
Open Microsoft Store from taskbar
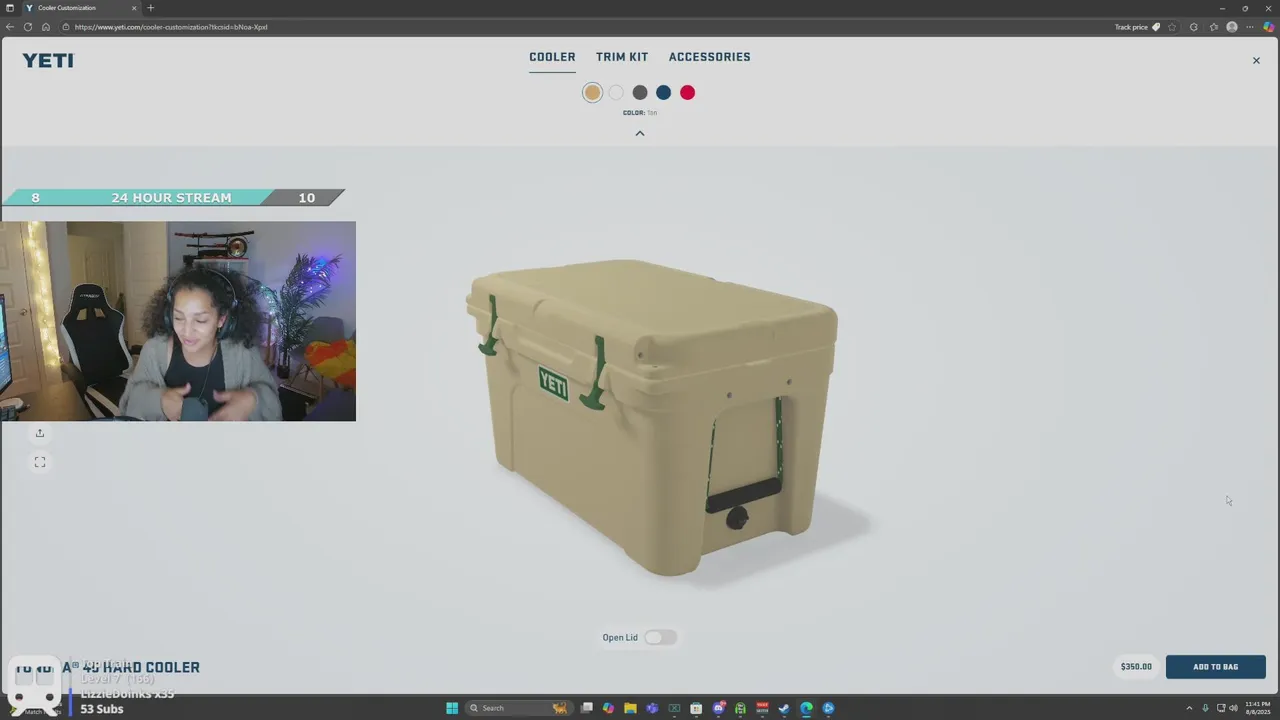(696, 708)
